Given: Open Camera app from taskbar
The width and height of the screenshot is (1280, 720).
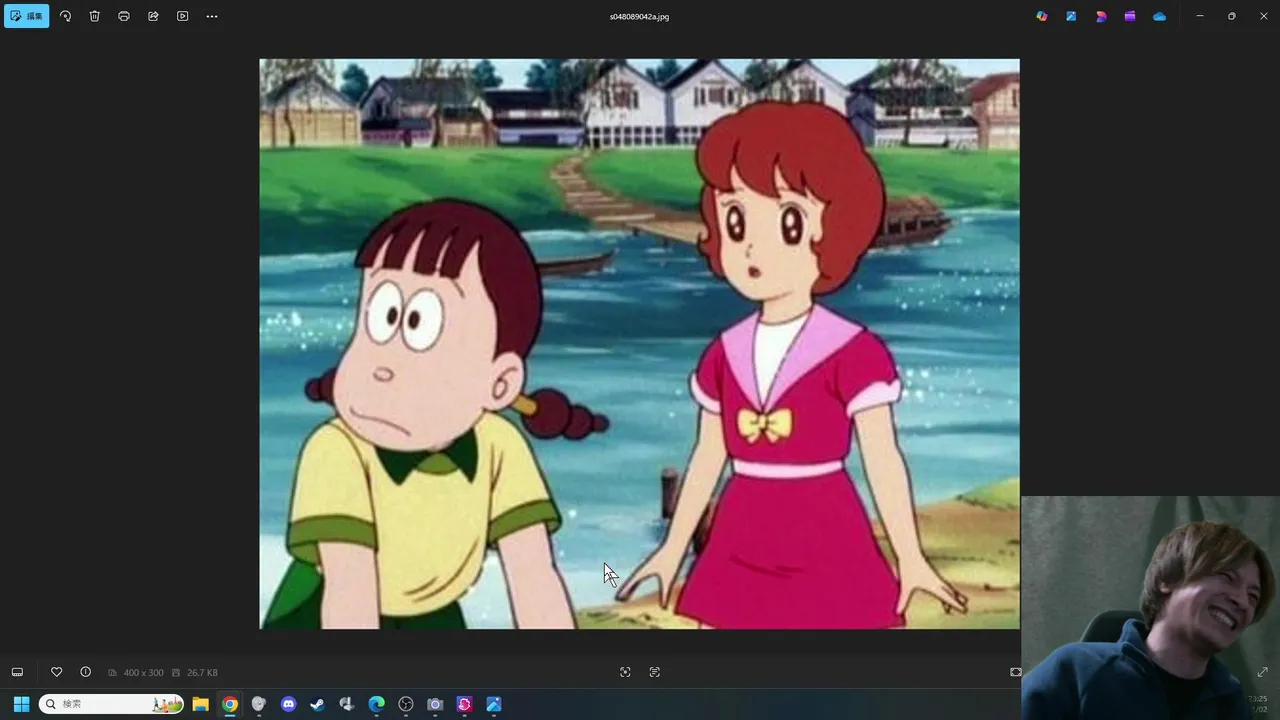Looking at the screenshot, I should click(435, 704).
